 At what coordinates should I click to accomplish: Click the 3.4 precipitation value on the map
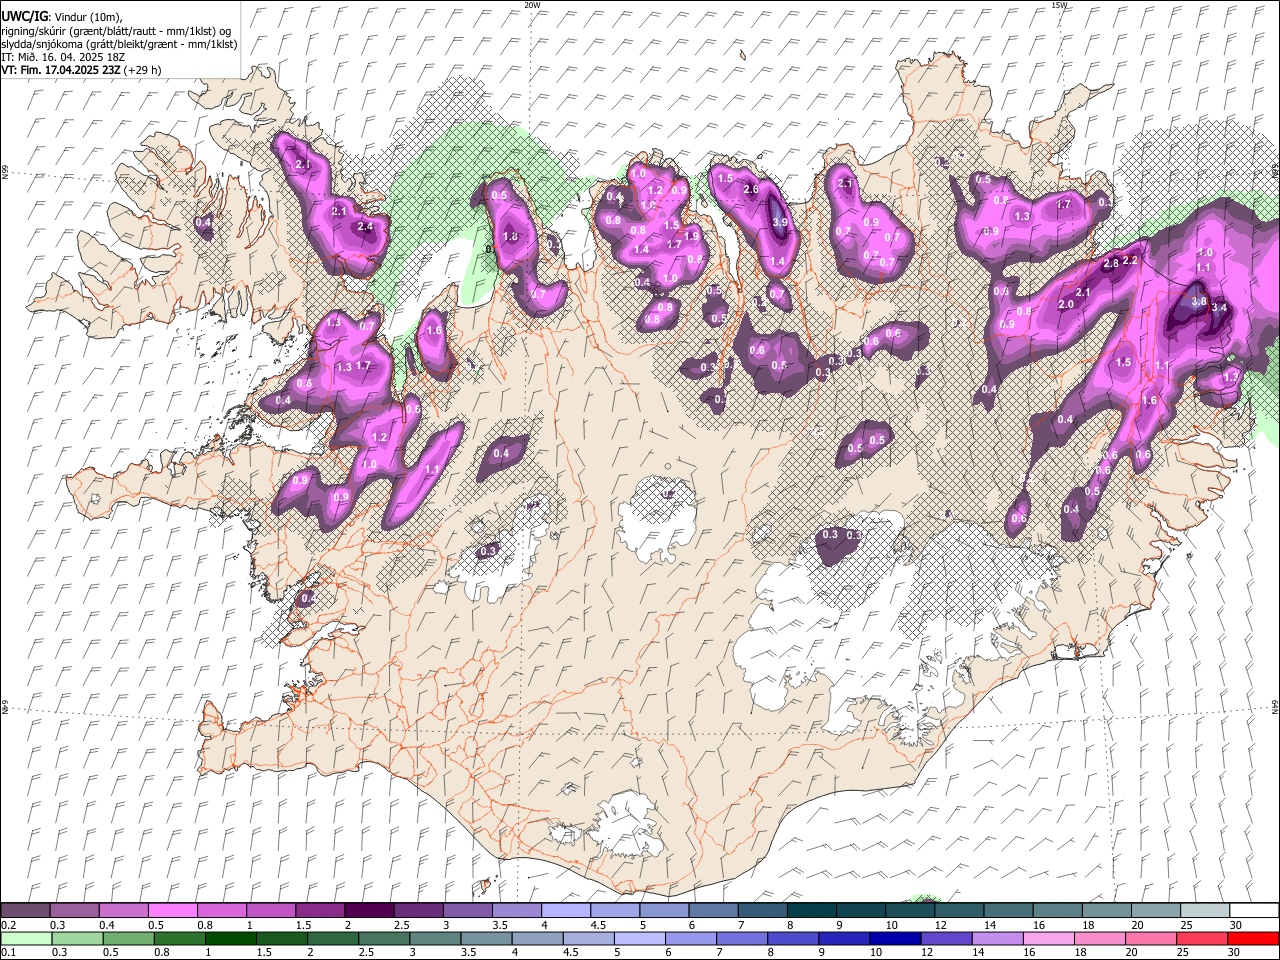point(1219,308)
